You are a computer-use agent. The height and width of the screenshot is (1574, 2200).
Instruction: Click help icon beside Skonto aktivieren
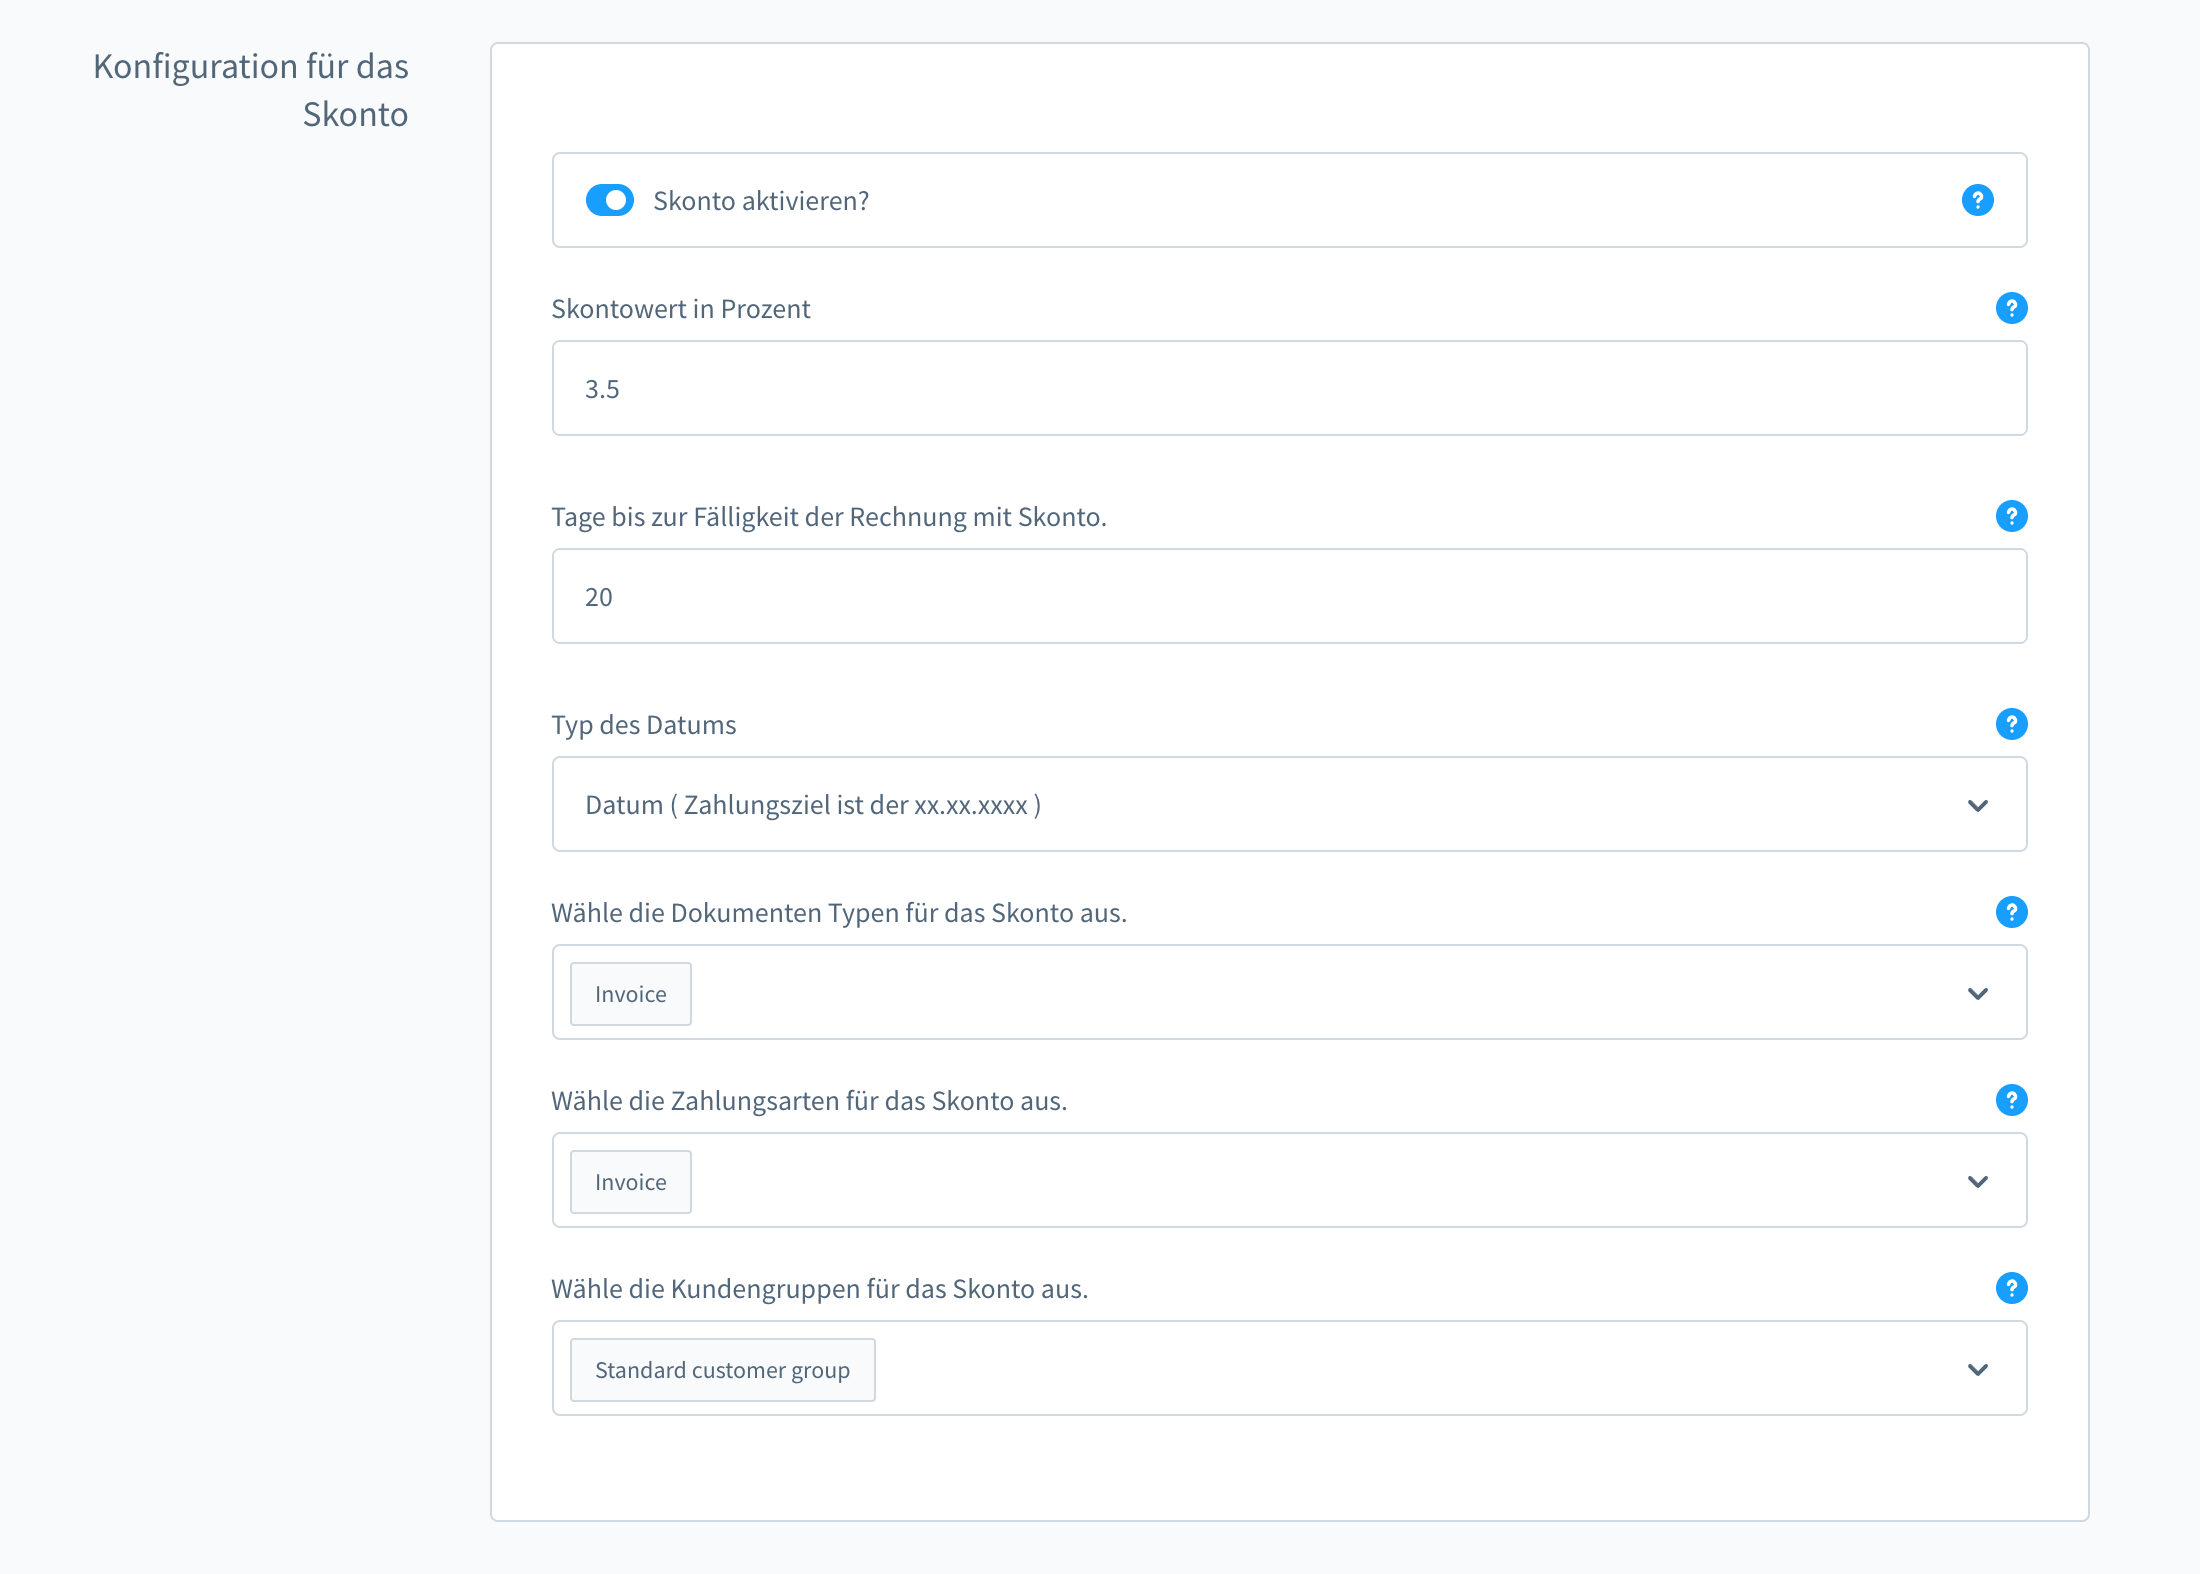click(x=1977, y=200)
